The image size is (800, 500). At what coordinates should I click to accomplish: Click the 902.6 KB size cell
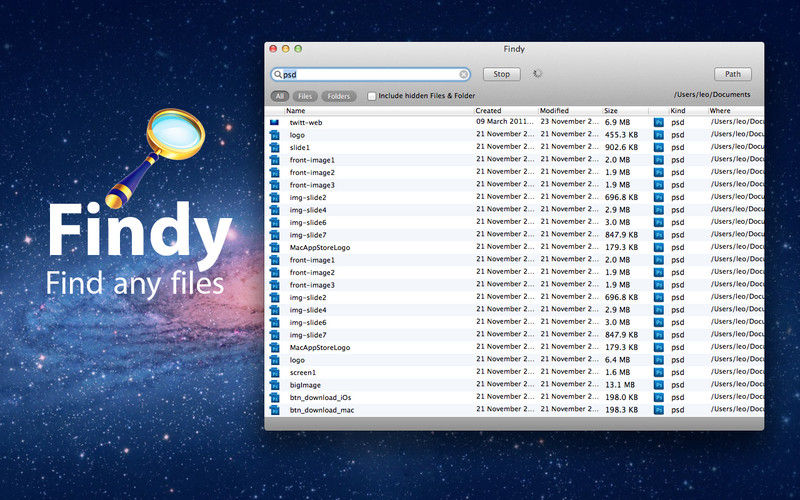click(621, 147)
